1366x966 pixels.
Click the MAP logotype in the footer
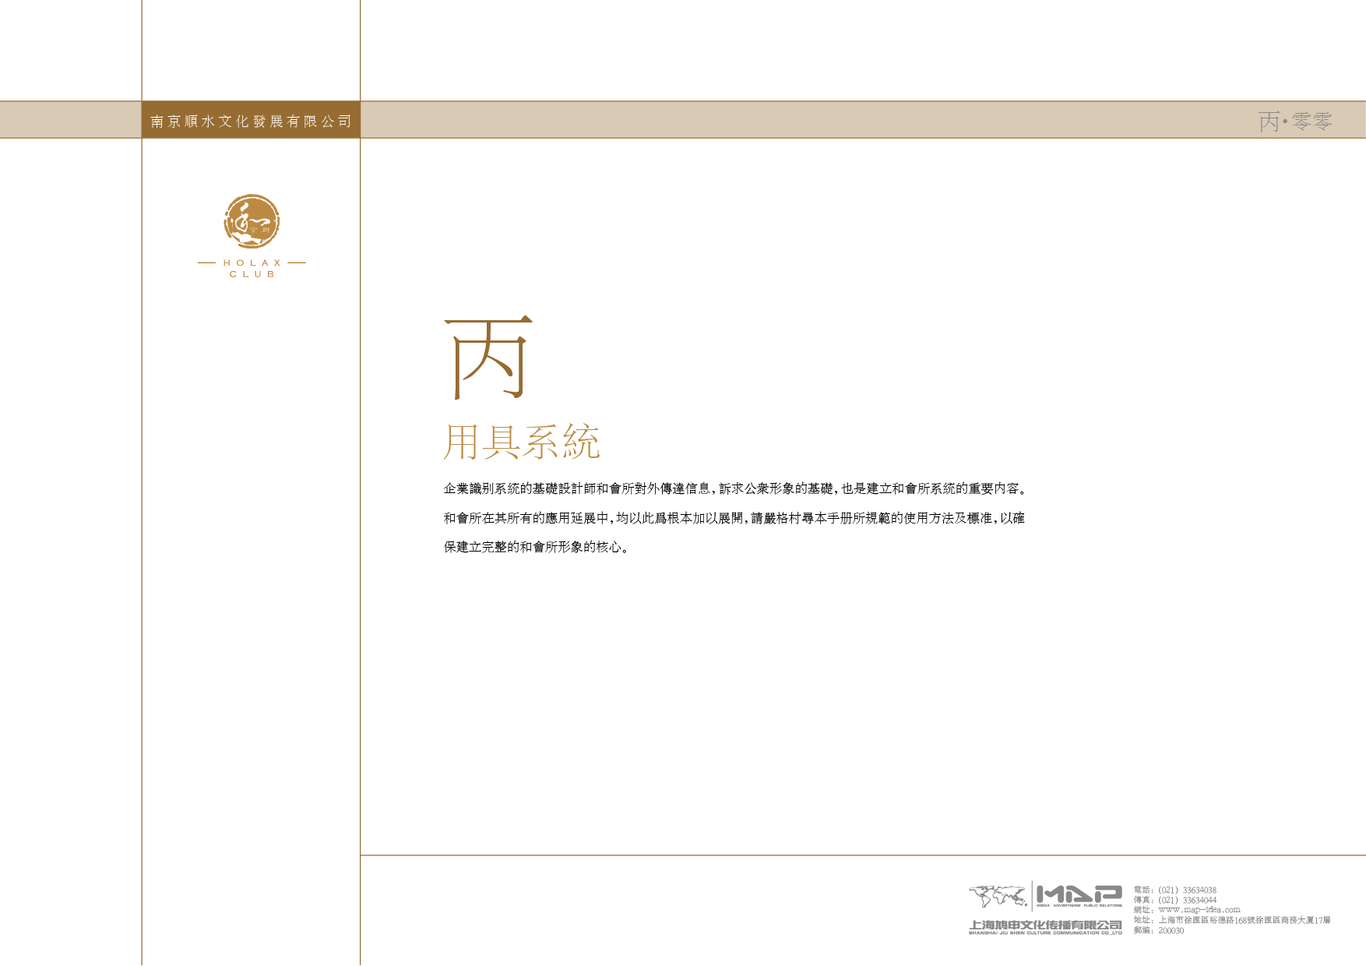tap(1079, 894)
